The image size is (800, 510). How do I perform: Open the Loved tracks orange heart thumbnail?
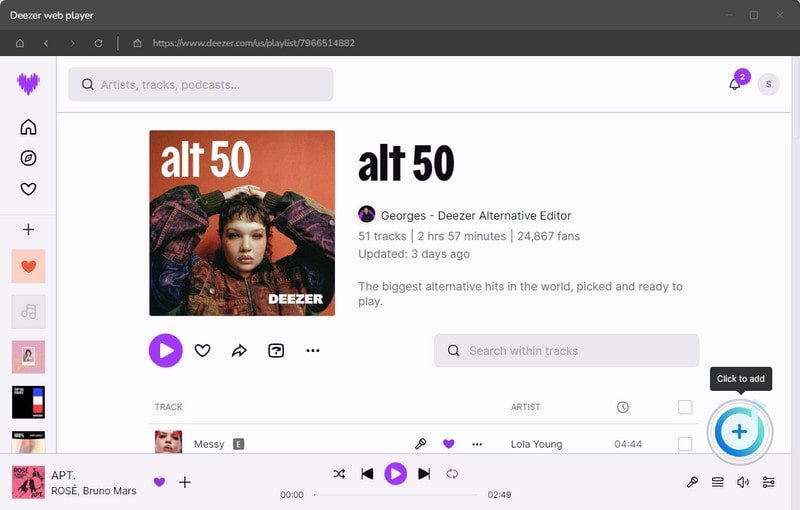29,266
